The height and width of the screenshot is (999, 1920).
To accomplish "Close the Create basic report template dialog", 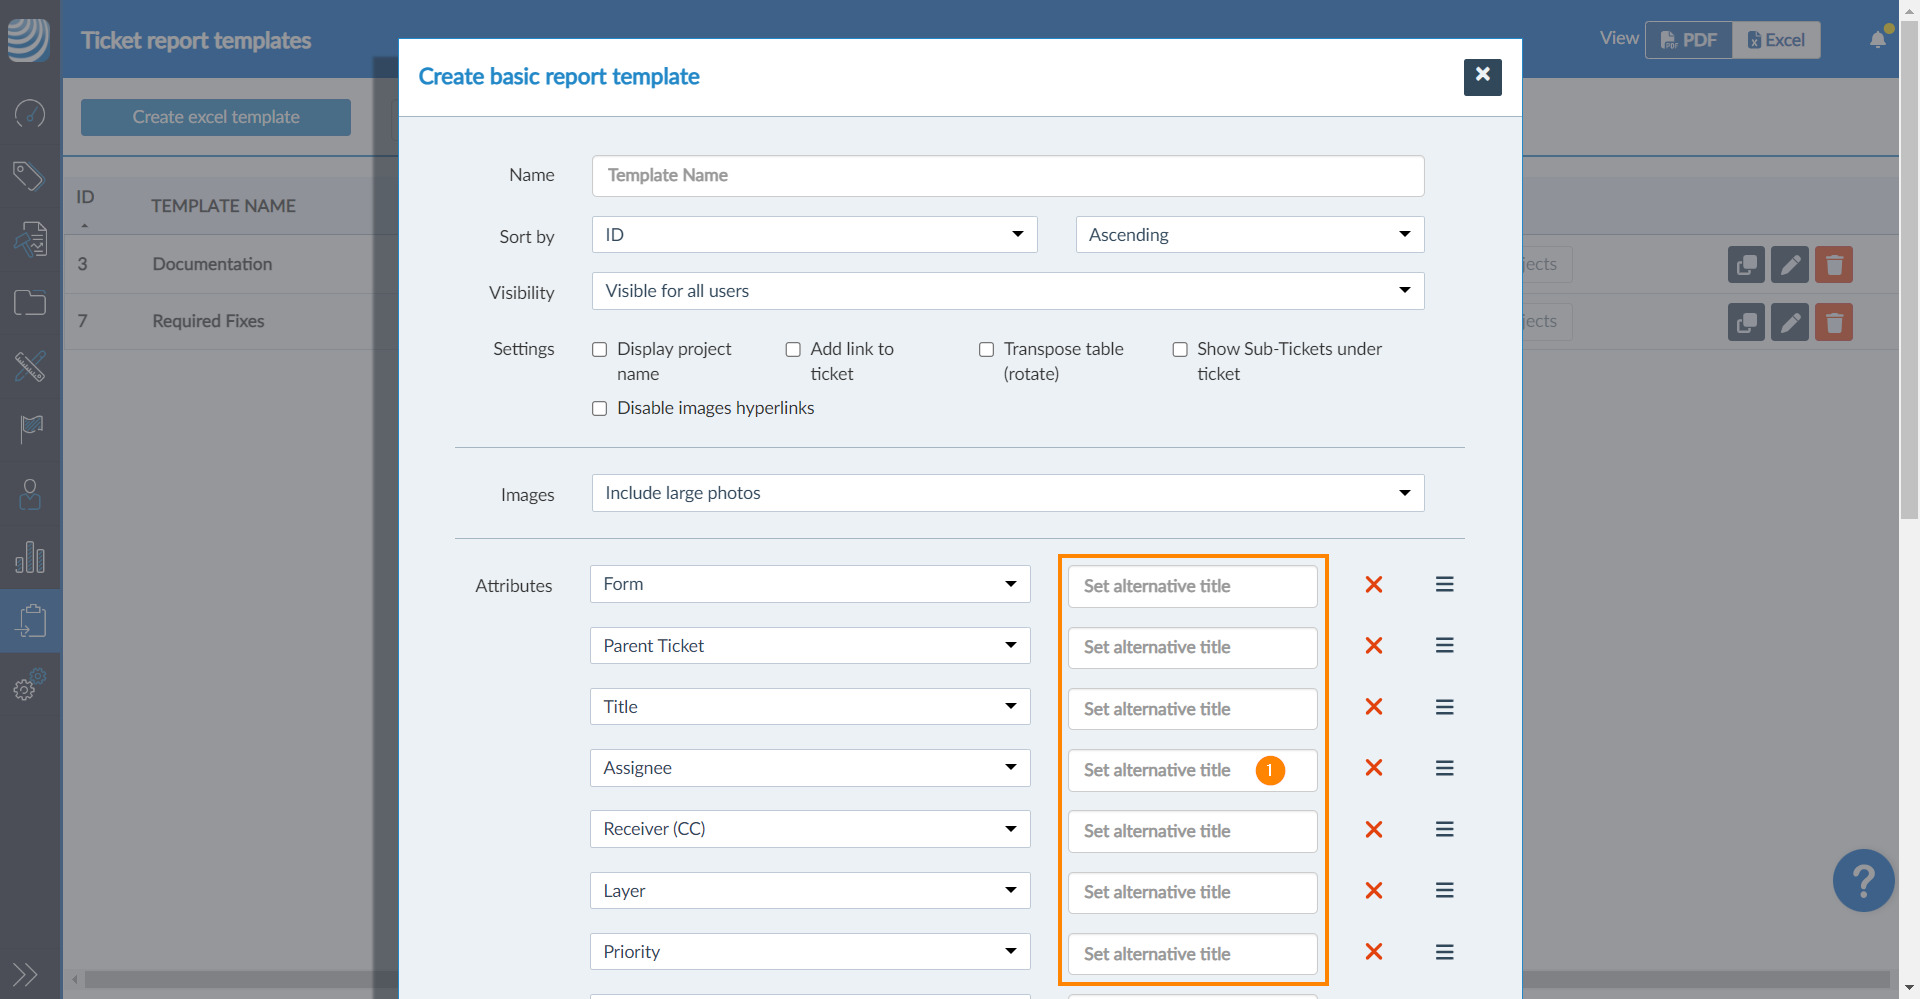I will 1482,77.
